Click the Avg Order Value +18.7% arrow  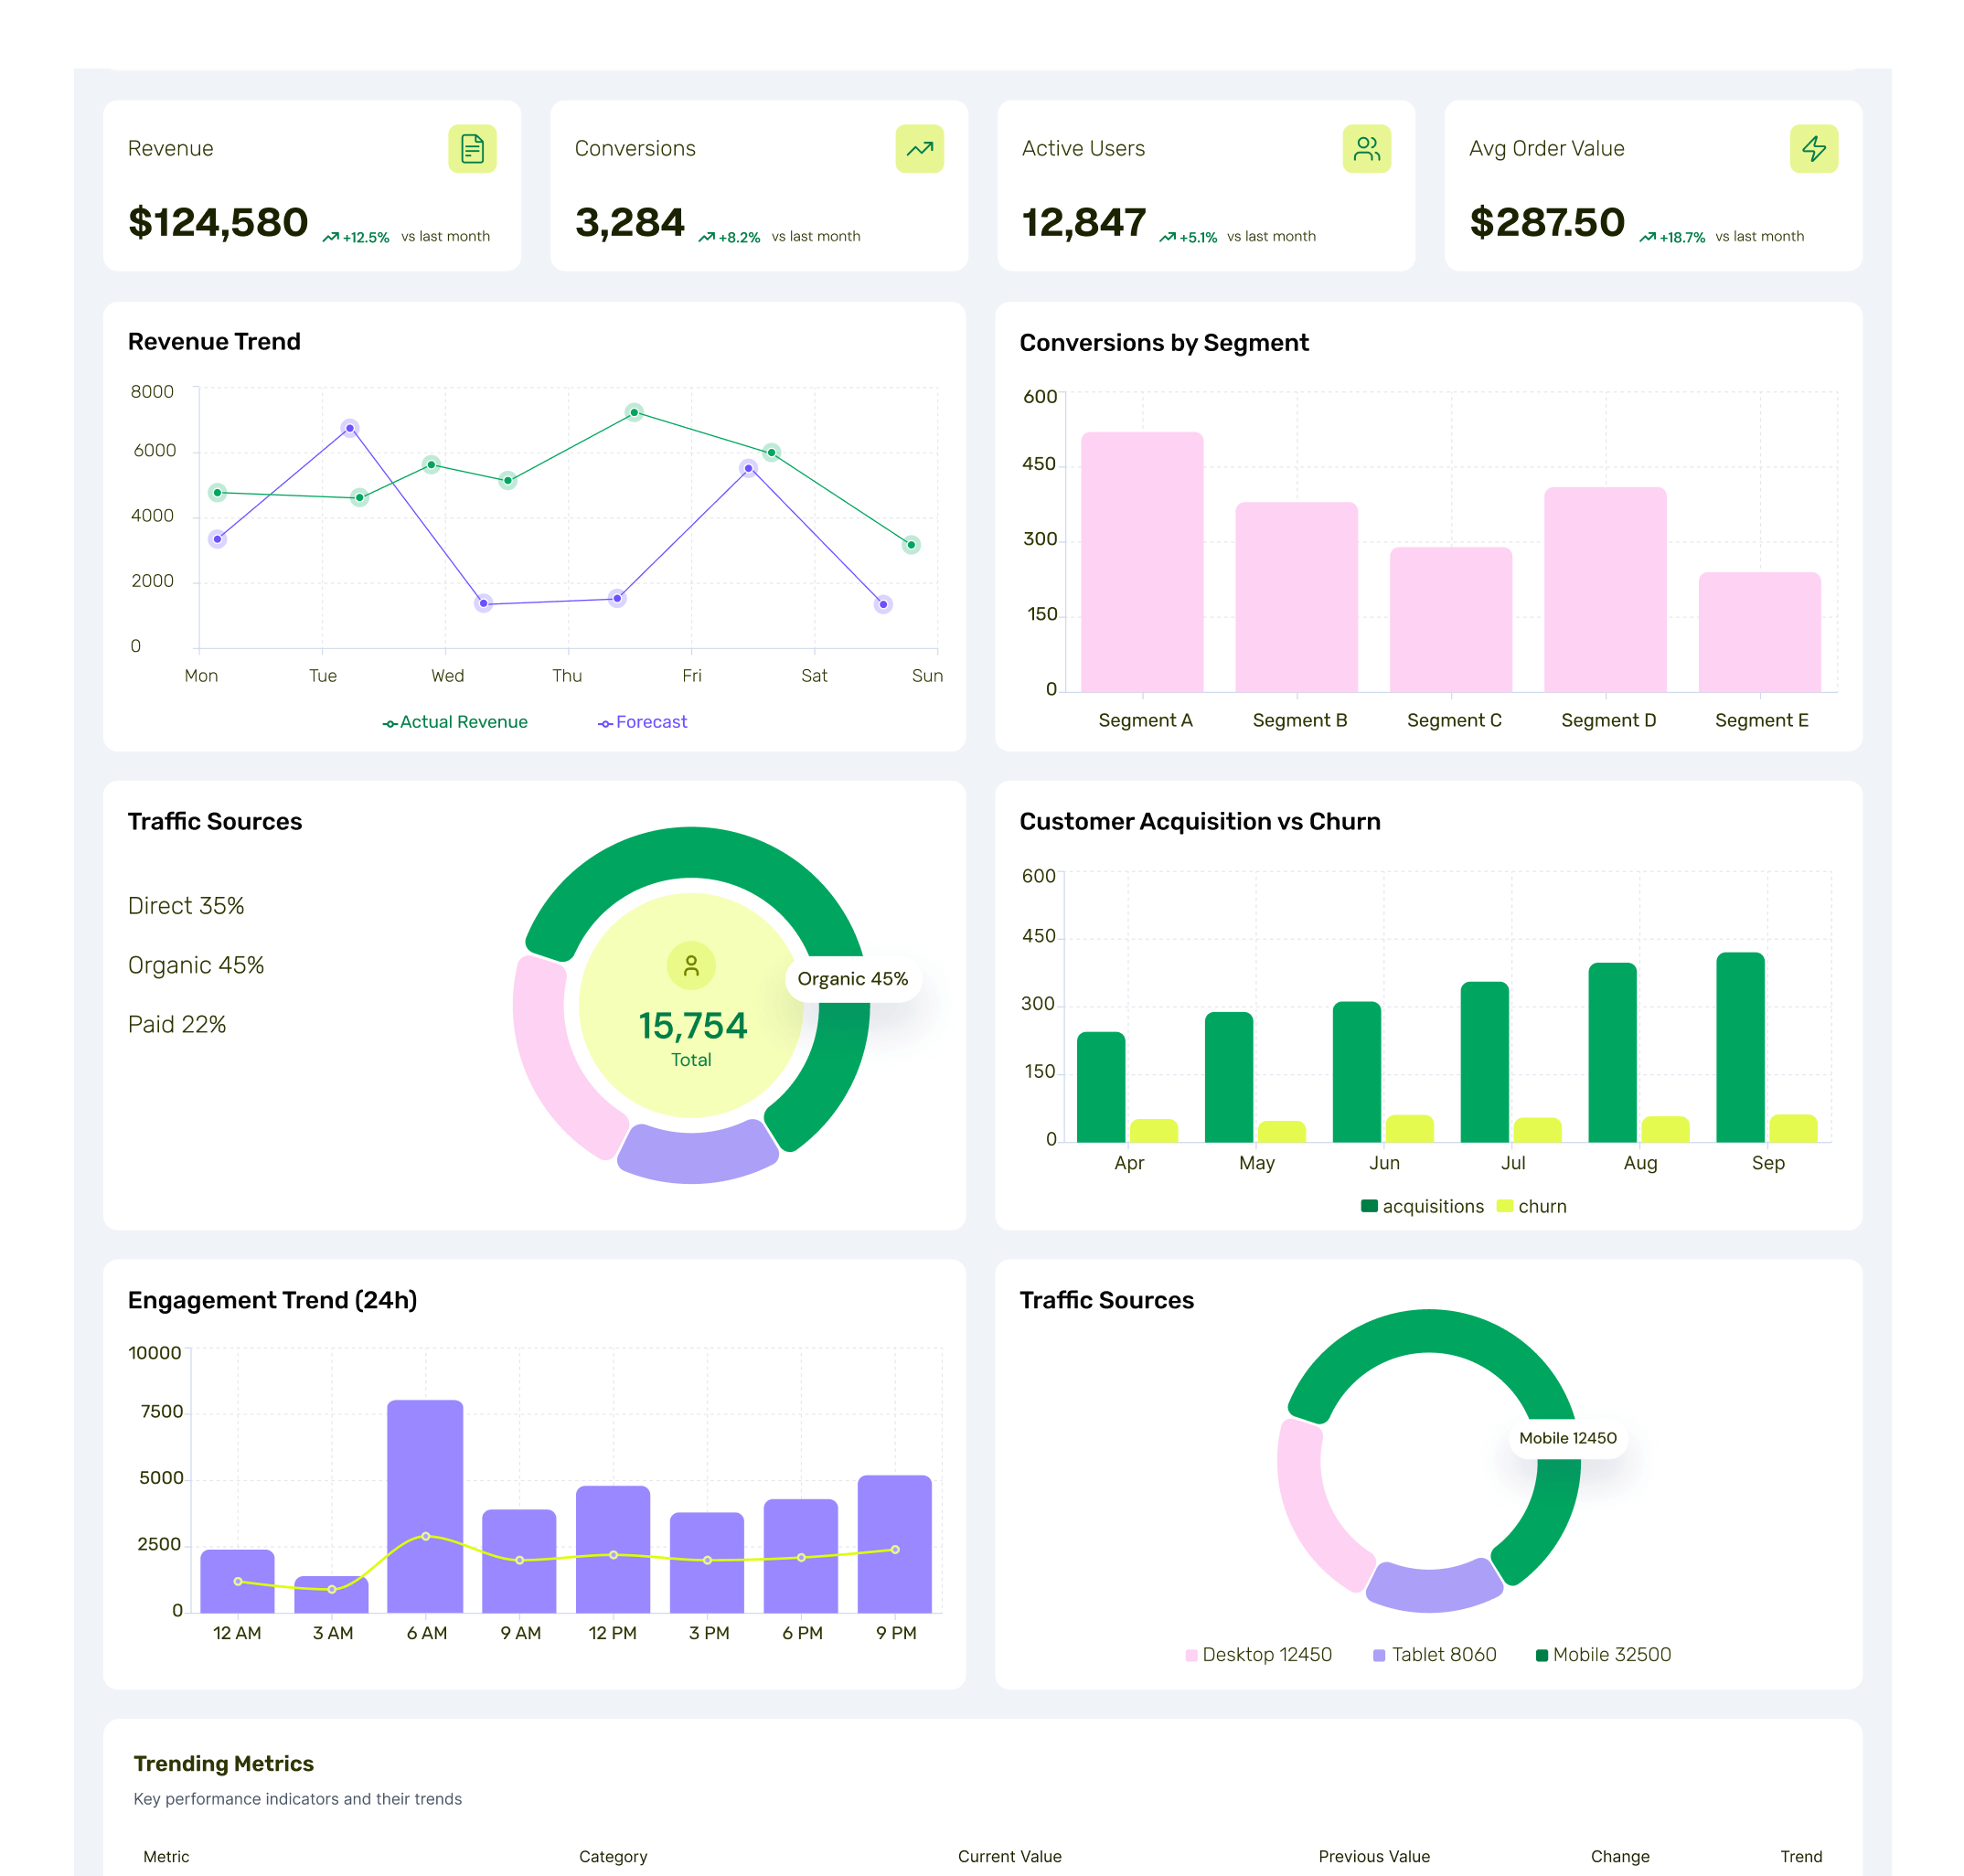1647,238
